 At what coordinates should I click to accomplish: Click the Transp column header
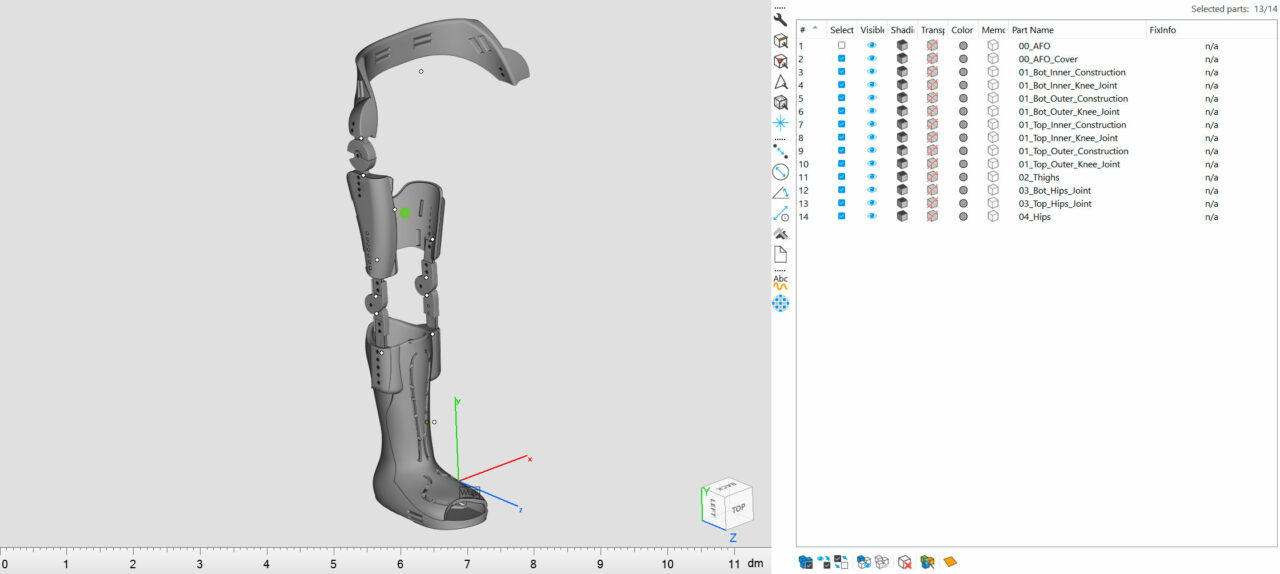(x=933, y=30)
